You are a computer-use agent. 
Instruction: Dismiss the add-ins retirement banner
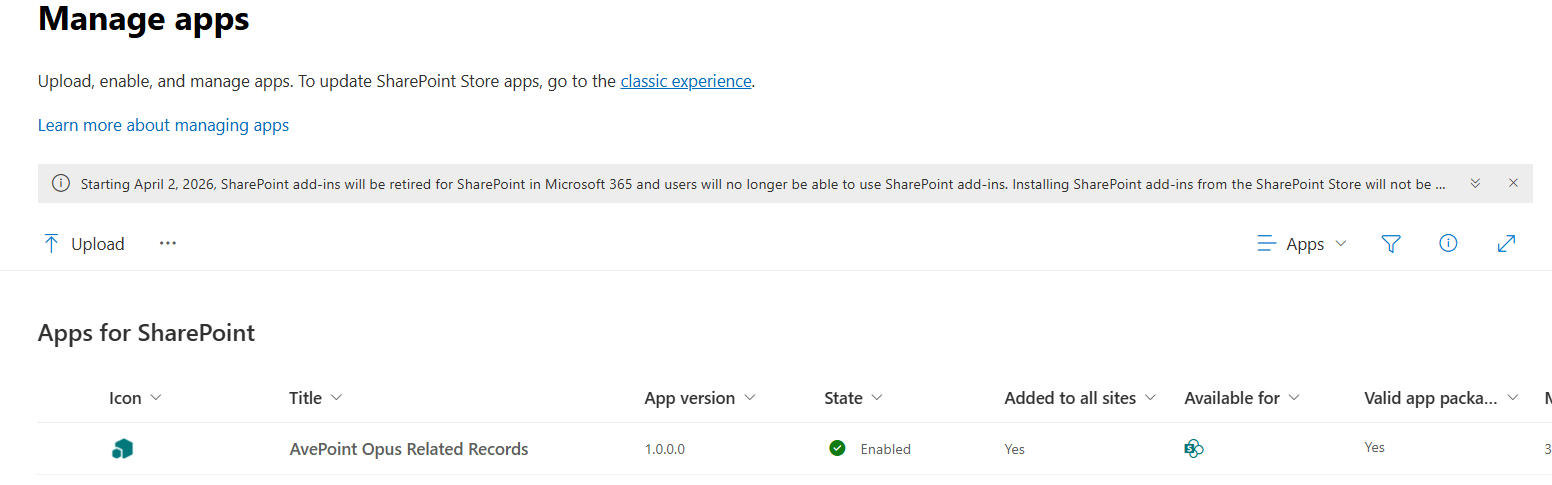pos(1513,183)
